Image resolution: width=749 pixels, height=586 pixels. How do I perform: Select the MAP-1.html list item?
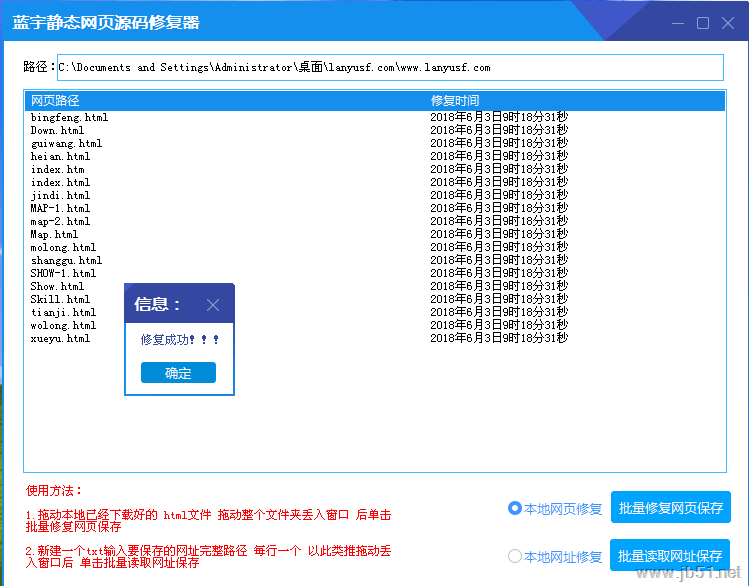click(60, 209)
